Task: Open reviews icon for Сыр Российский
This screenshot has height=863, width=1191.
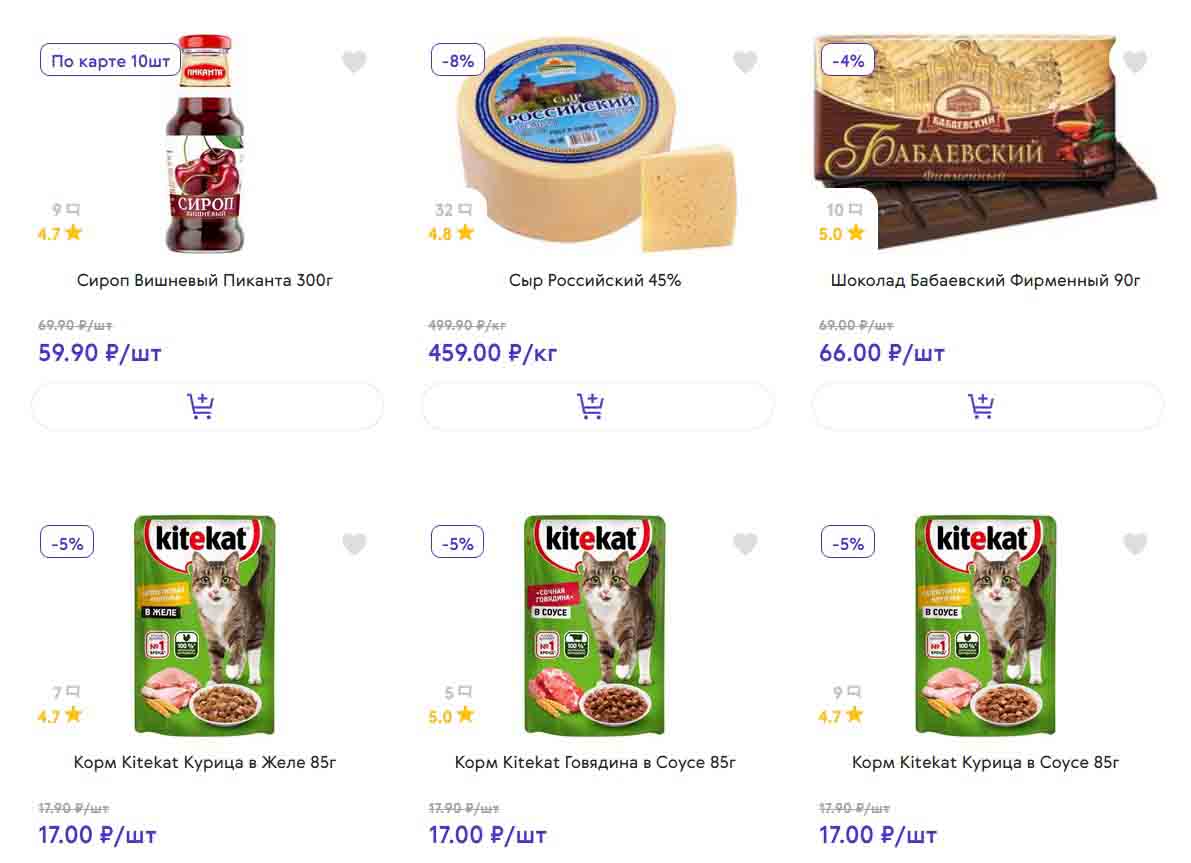Action: pyautogui.click(x=465, y=210)
